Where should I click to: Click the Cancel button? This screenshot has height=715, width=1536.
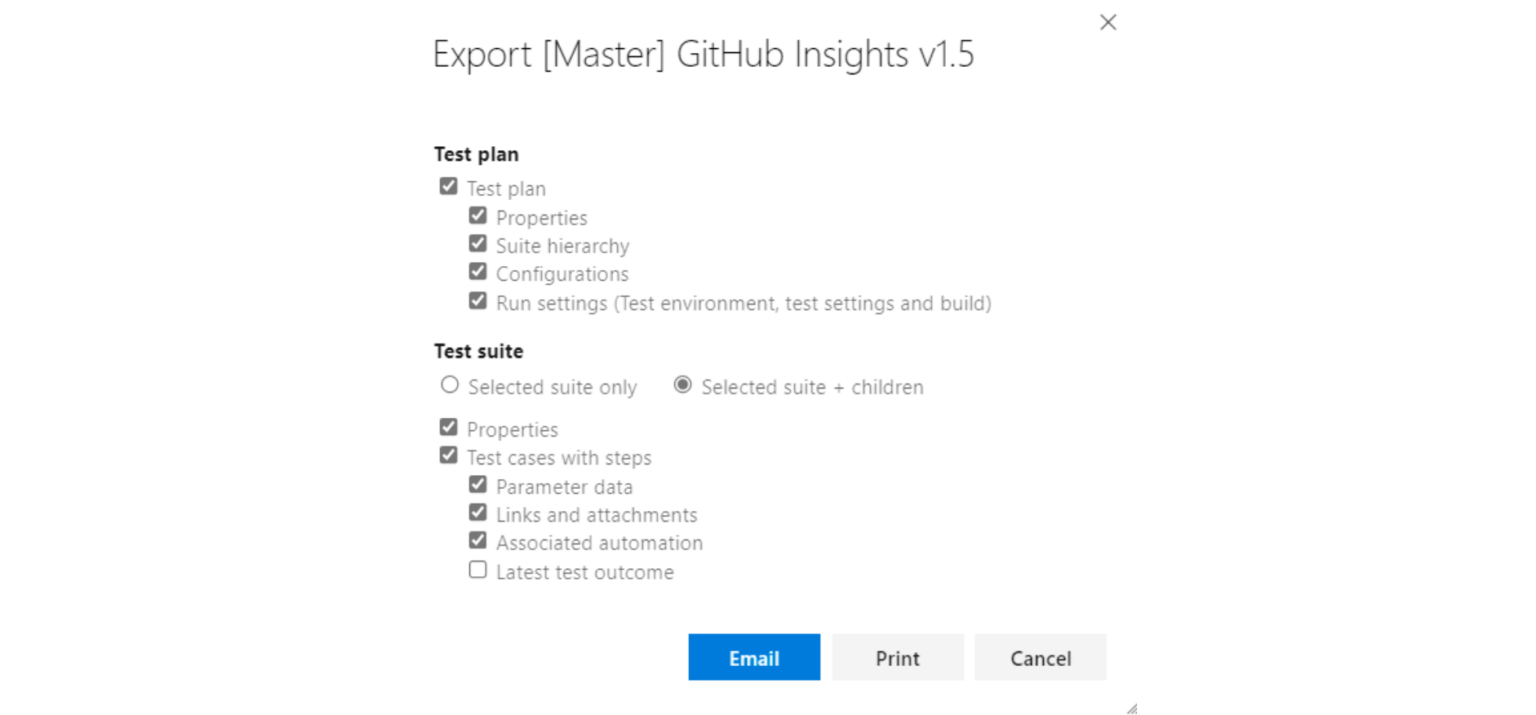[x=1040, y=657]
